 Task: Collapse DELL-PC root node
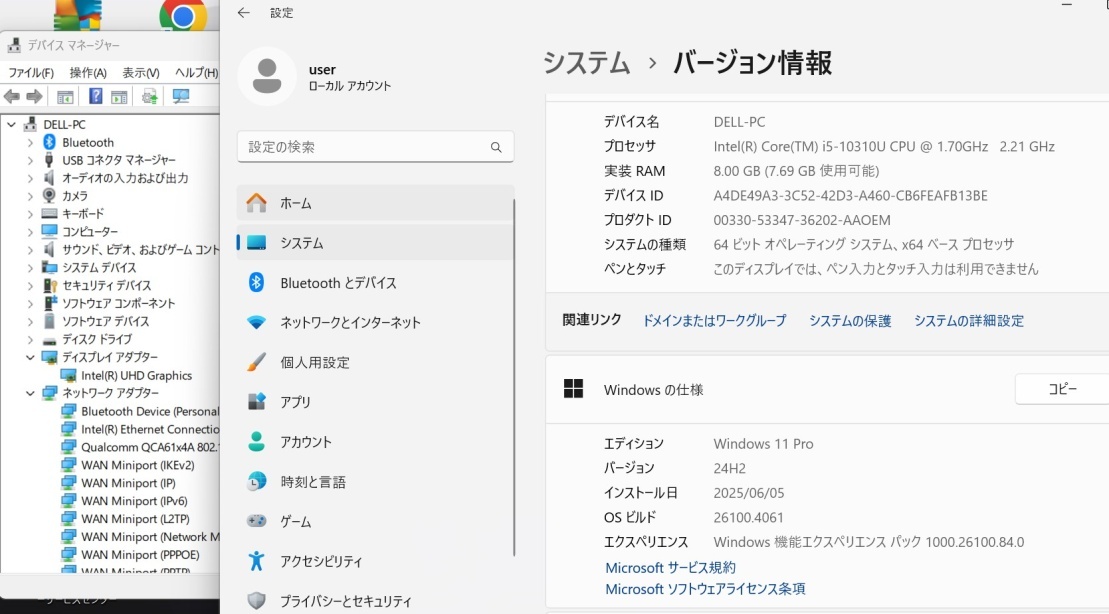click(x=11, y=124)
